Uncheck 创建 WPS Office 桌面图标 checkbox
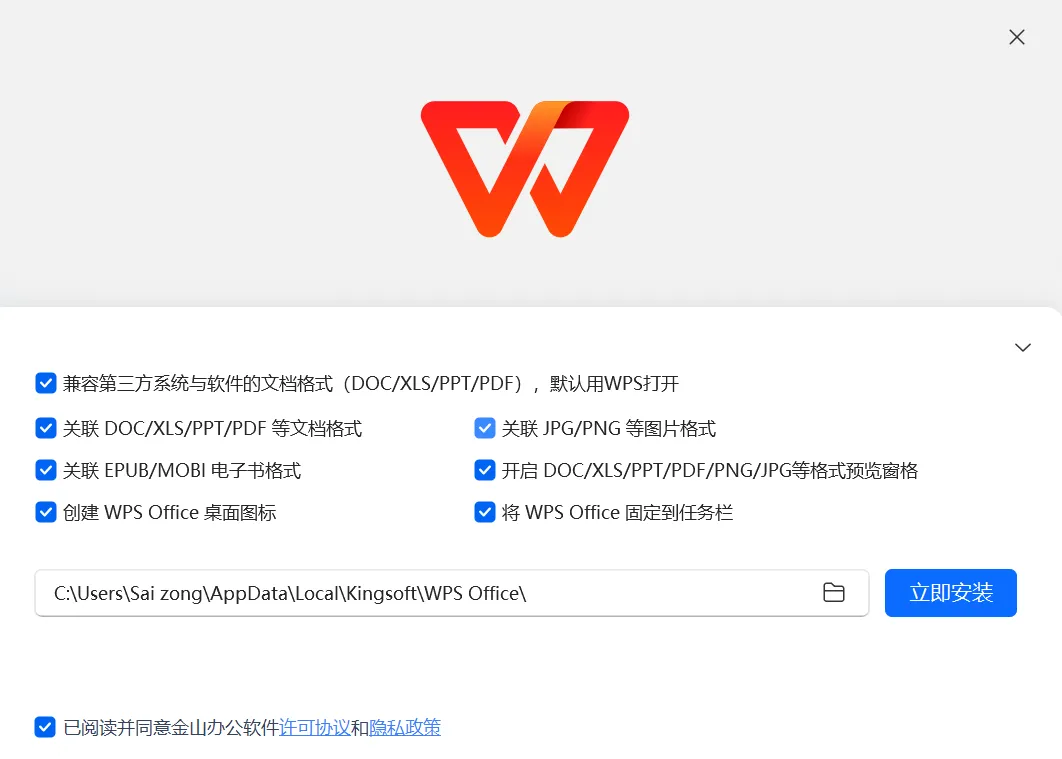 click(45, 512)
